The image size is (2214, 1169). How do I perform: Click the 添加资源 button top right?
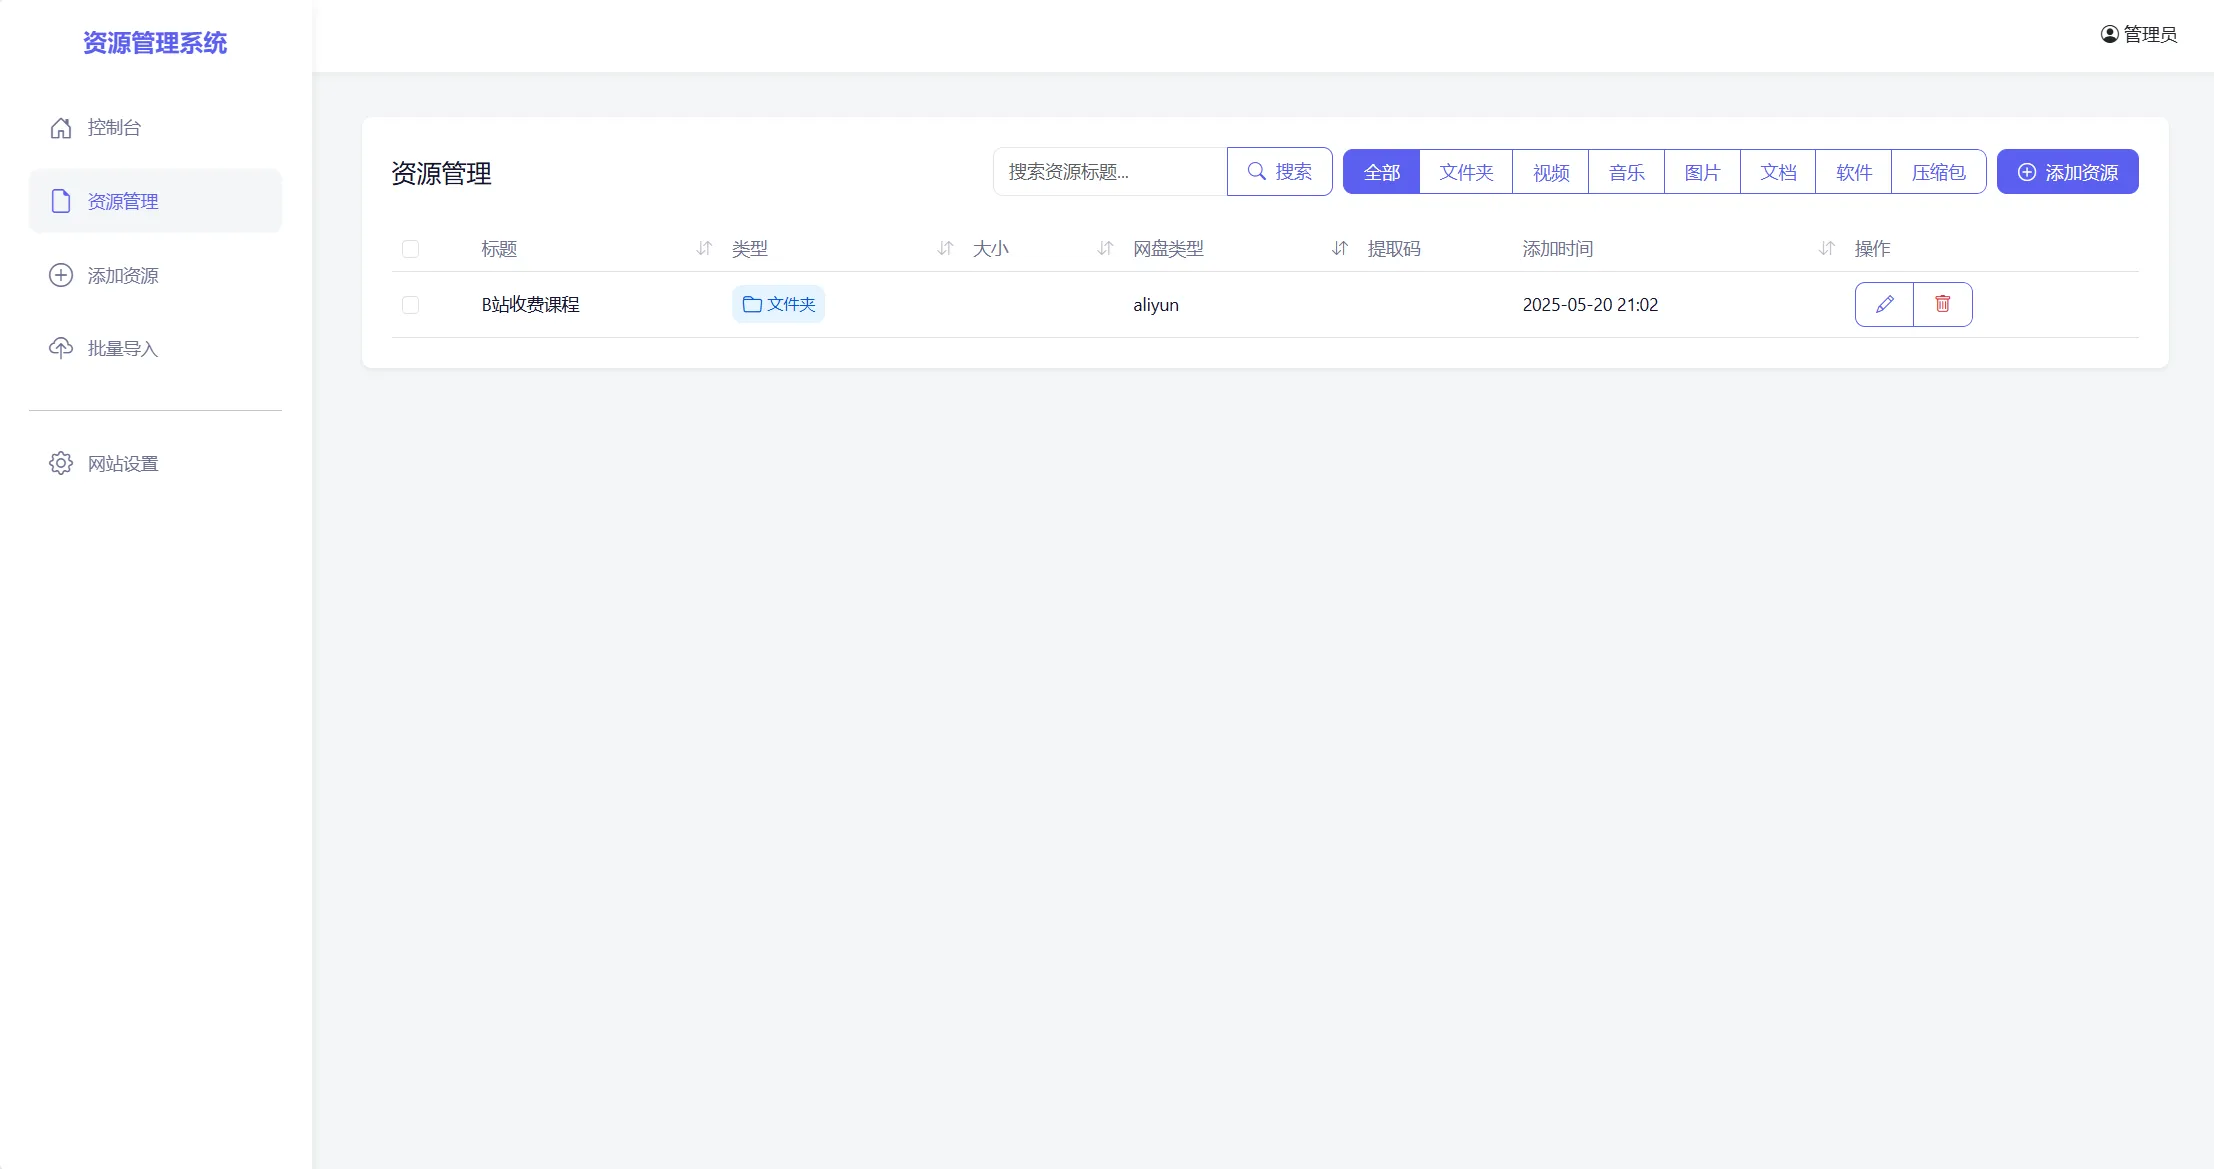tap(2068, 171)
